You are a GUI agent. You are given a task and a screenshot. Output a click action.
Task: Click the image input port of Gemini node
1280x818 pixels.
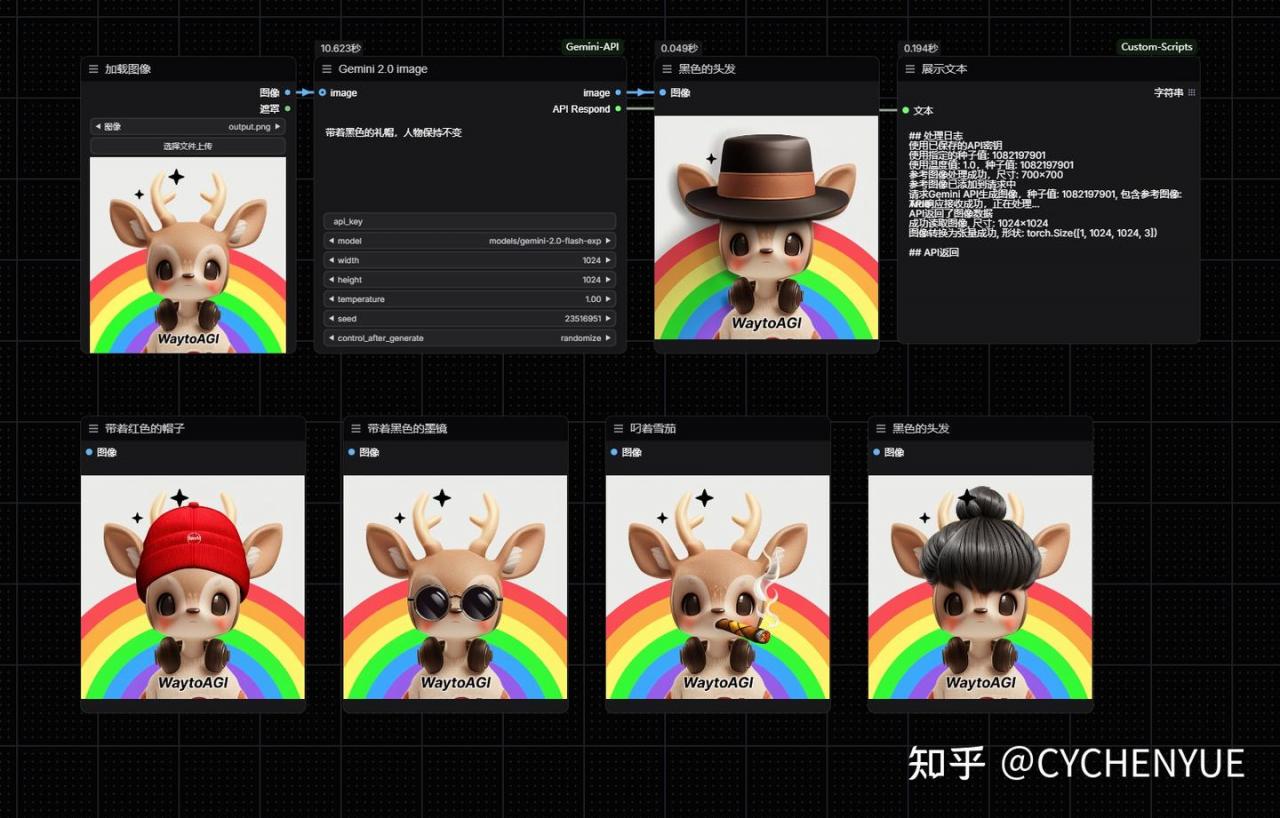[322, 93]
